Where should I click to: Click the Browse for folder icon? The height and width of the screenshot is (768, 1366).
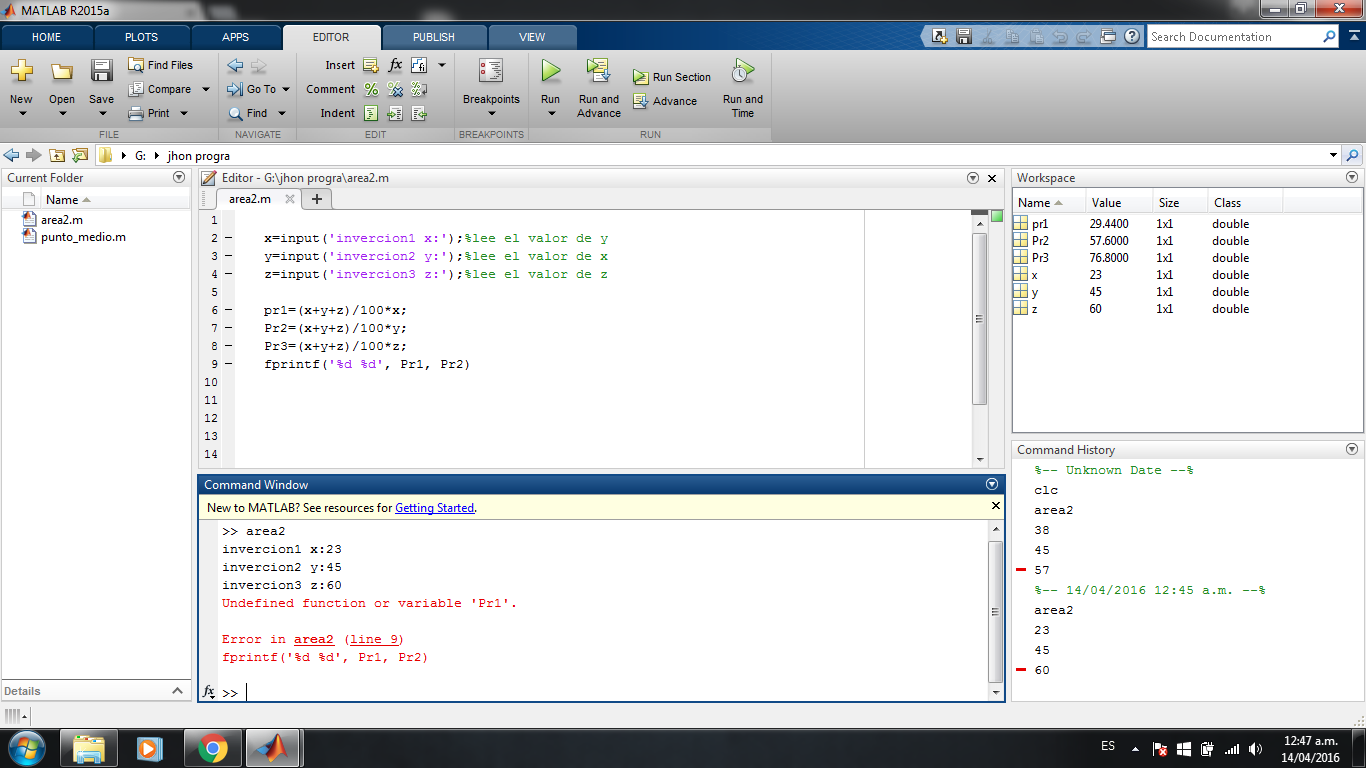(79, 155)
